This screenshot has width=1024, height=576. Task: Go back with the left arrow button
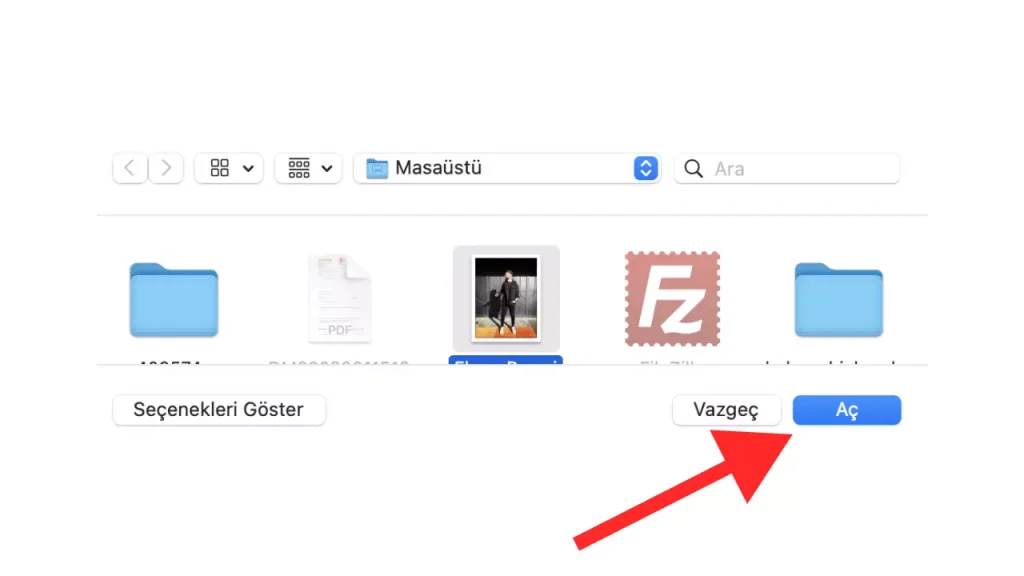tap(130, 168)
